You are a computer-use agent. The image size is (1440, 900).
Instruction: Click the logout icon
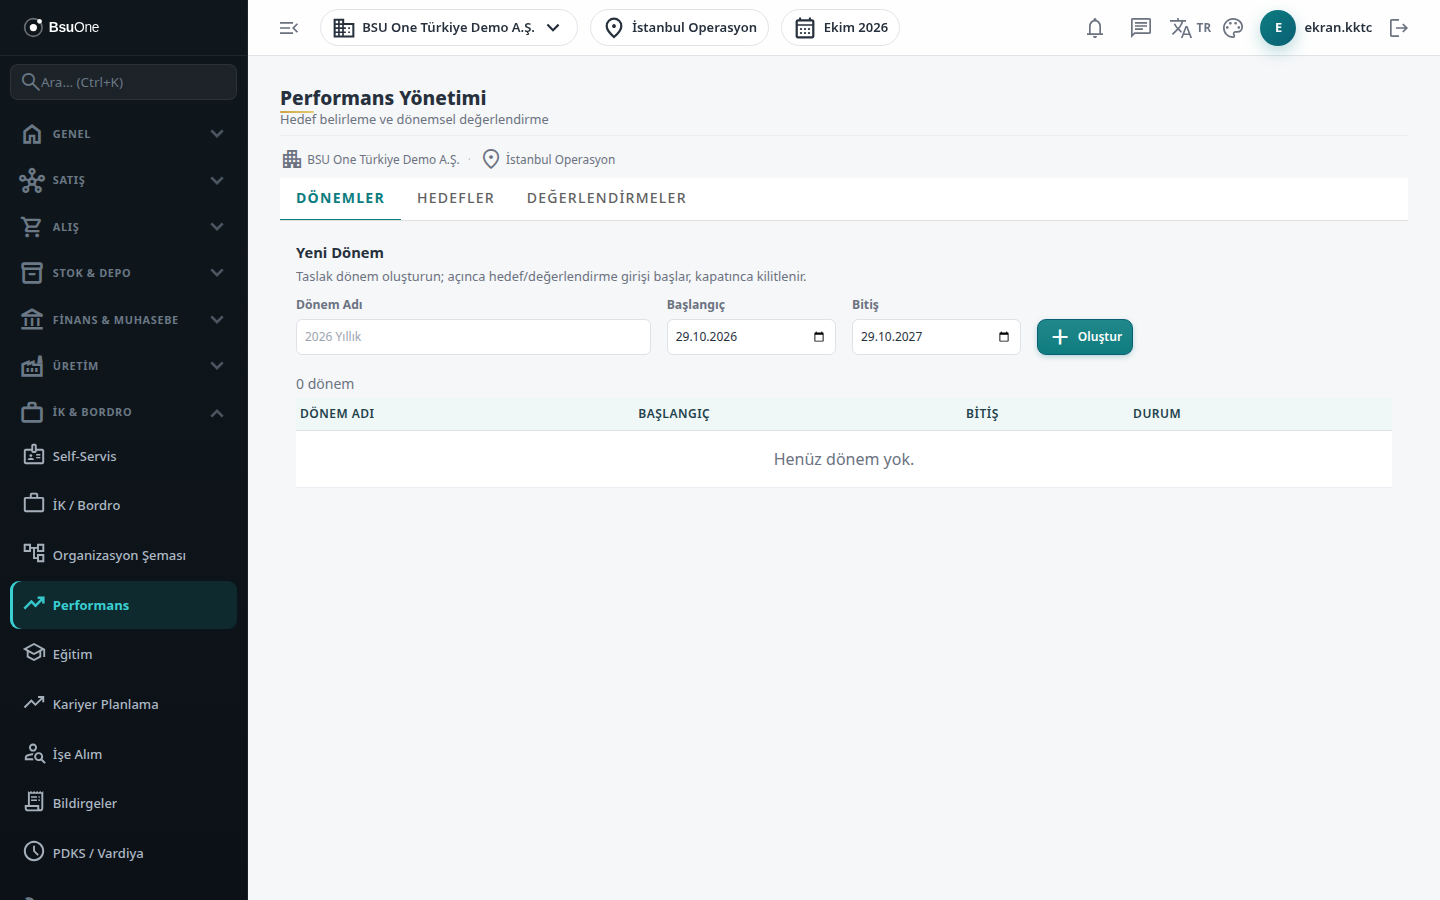(1399, 28)
